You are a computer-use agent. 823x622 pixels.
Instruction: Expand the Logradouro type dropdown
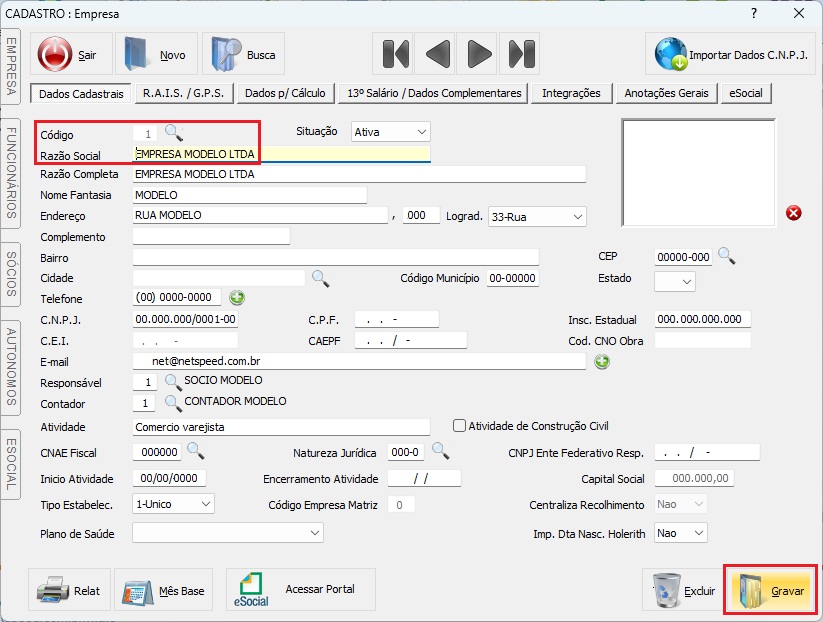(537, 216)
